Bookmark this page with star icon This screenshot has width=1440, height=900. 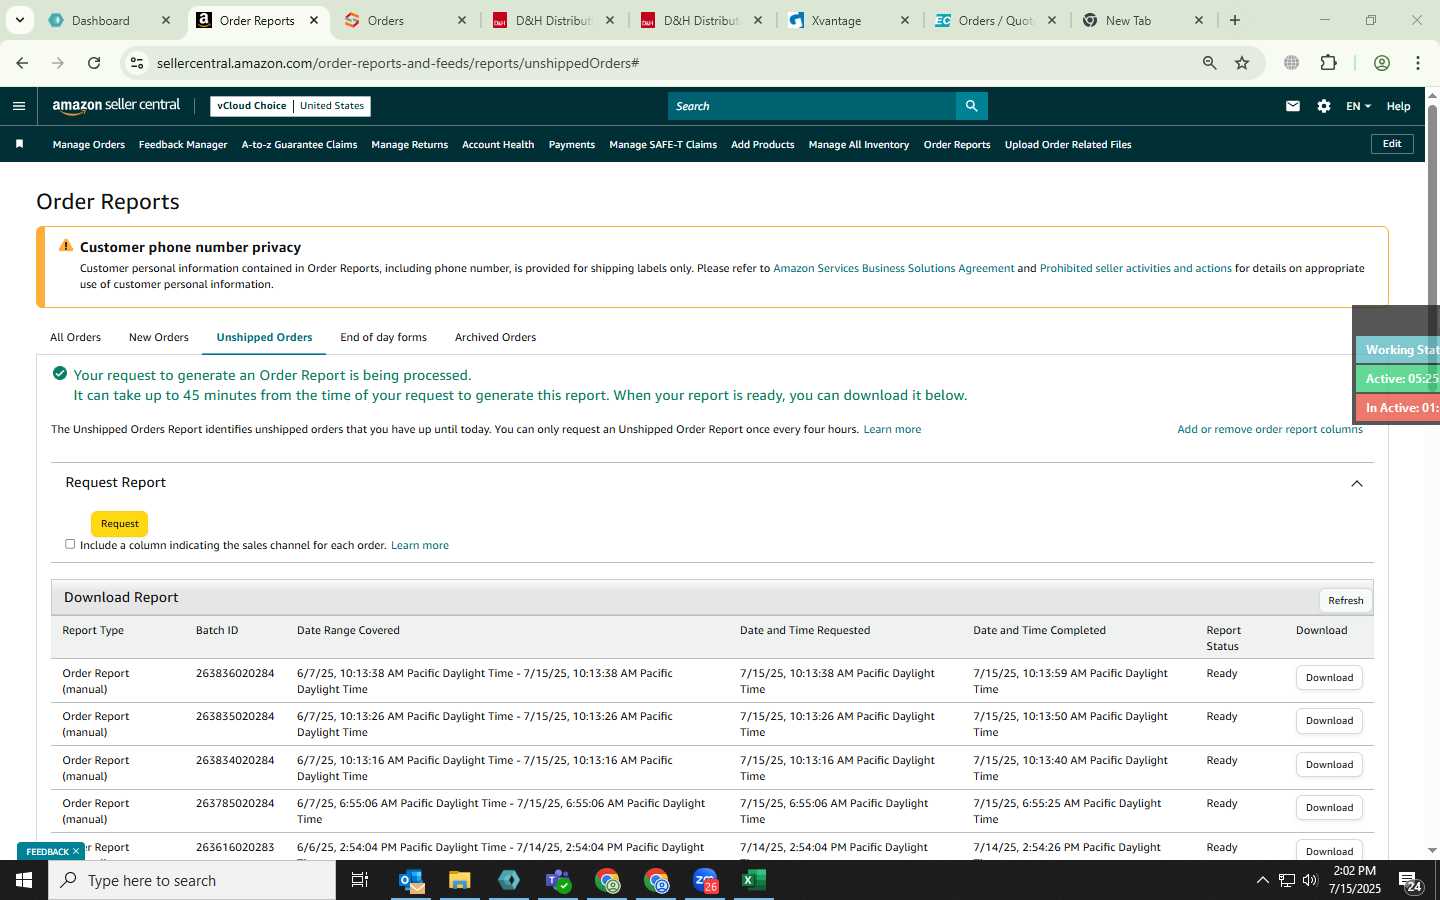1242,63
